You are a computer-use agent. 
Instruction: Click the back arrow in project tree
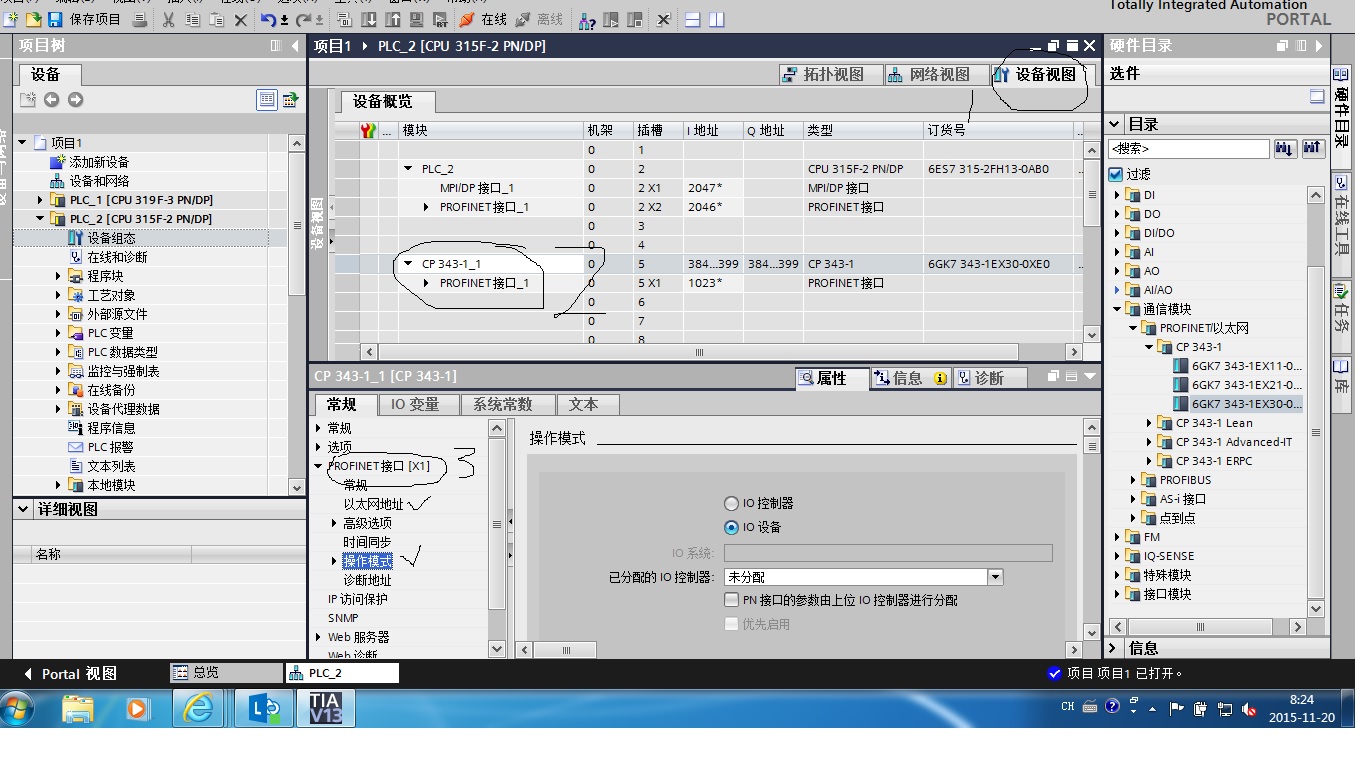pos(51,99)
